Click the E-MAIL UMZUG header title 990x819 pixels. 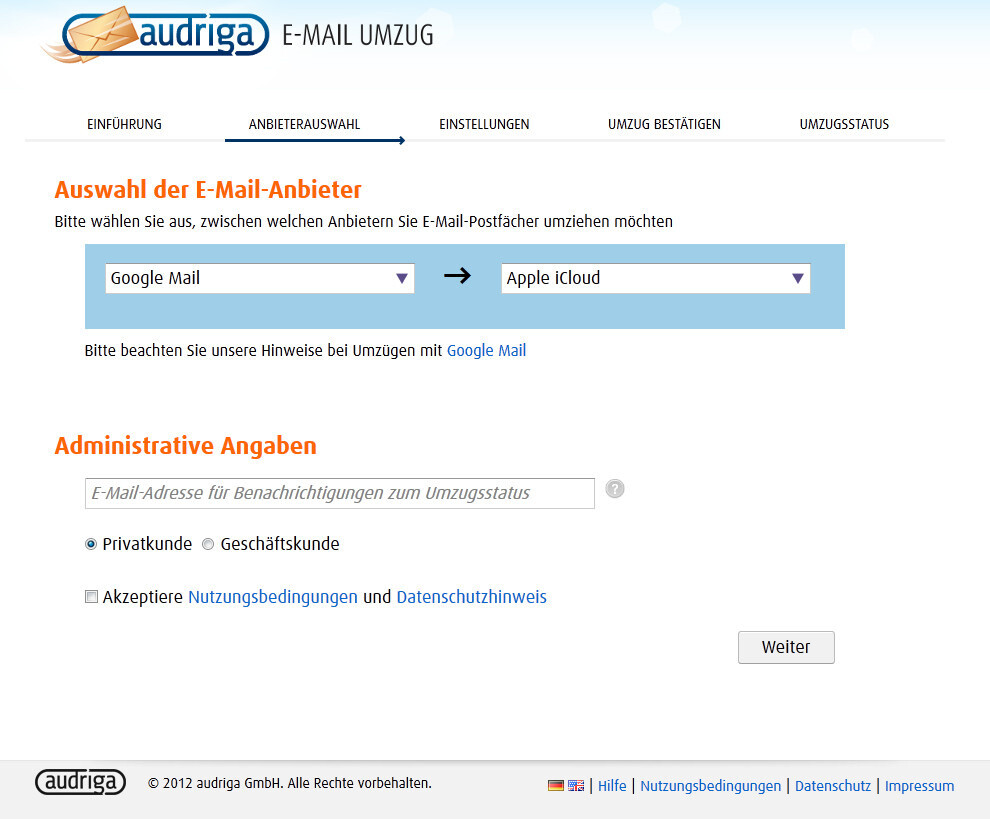click(x=359, y=34)
